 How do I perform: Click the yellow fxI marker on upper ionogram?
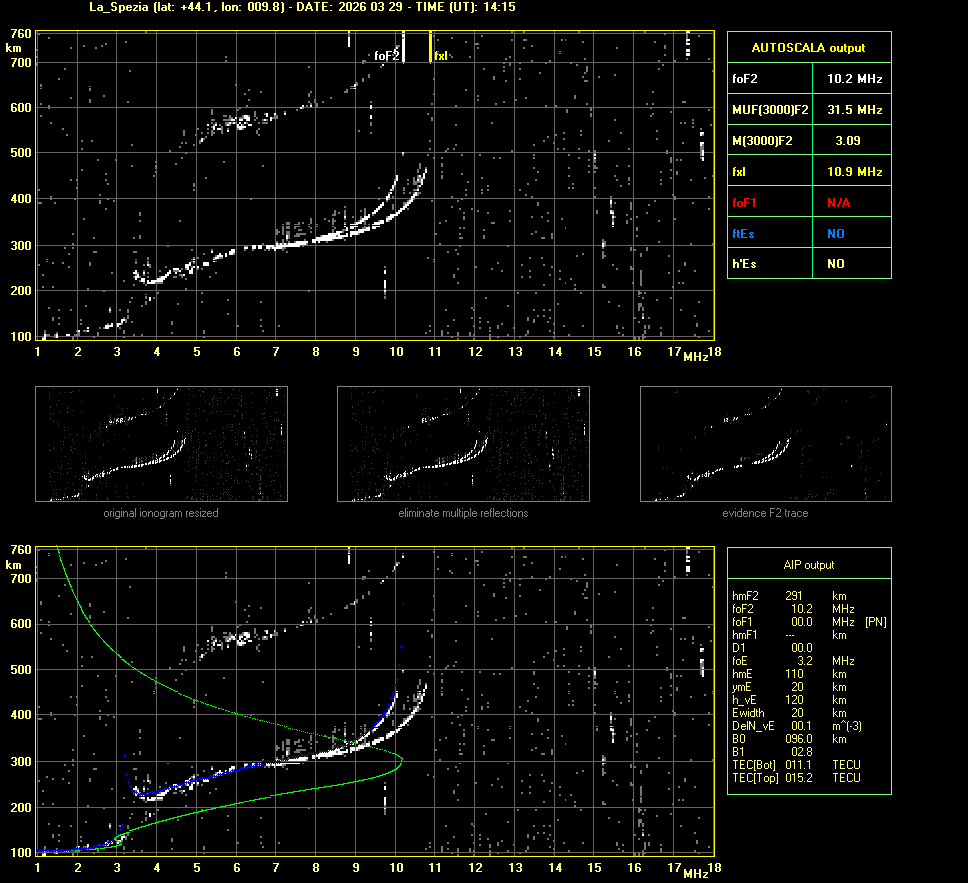(431, 47)
